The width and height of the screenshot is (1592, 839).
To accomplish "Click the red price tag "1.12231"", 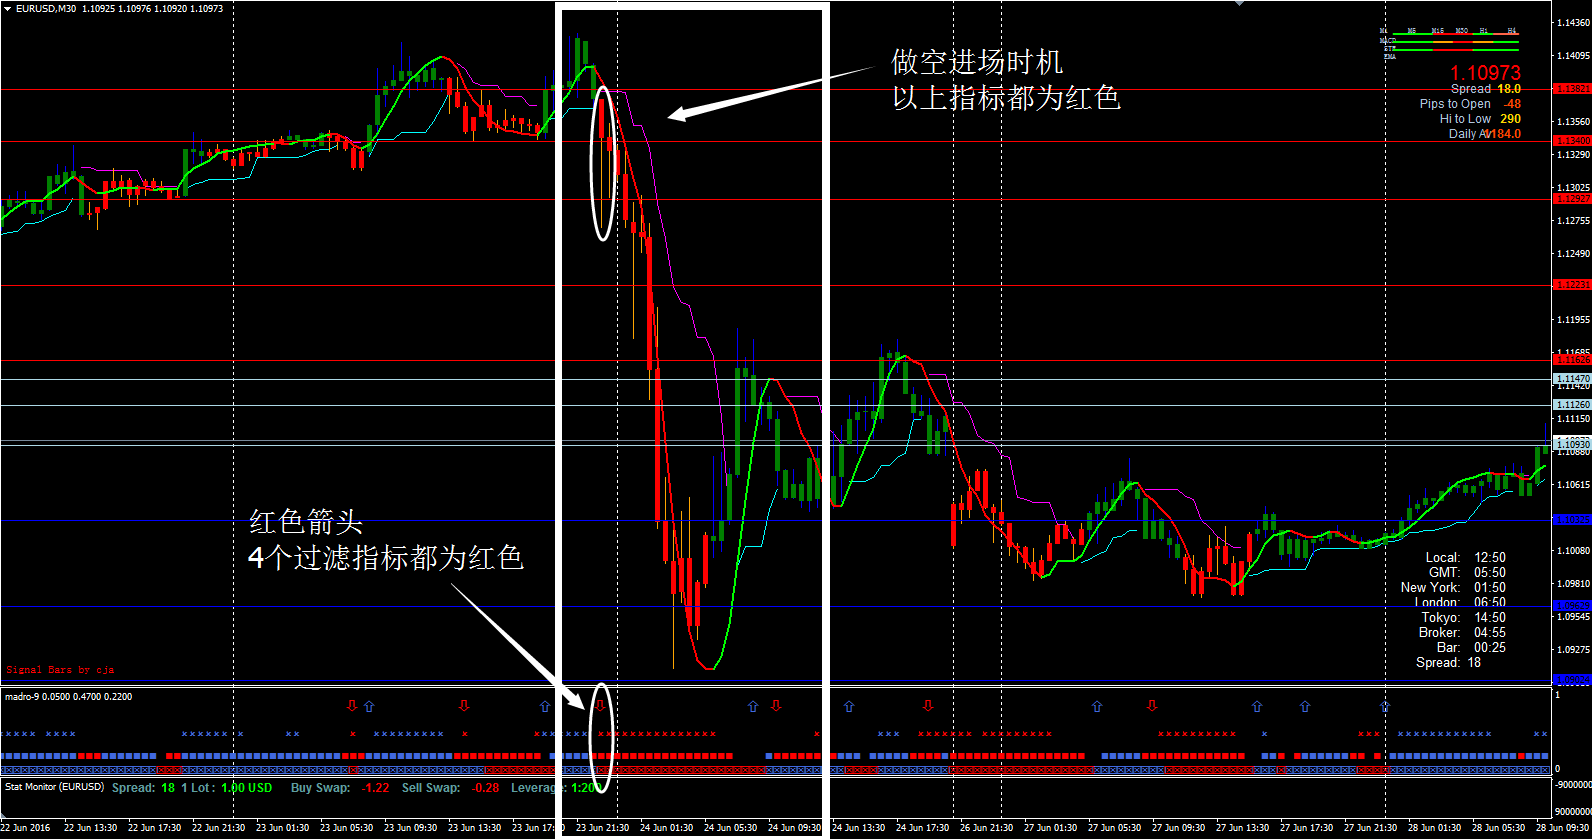I will 1572,285.
